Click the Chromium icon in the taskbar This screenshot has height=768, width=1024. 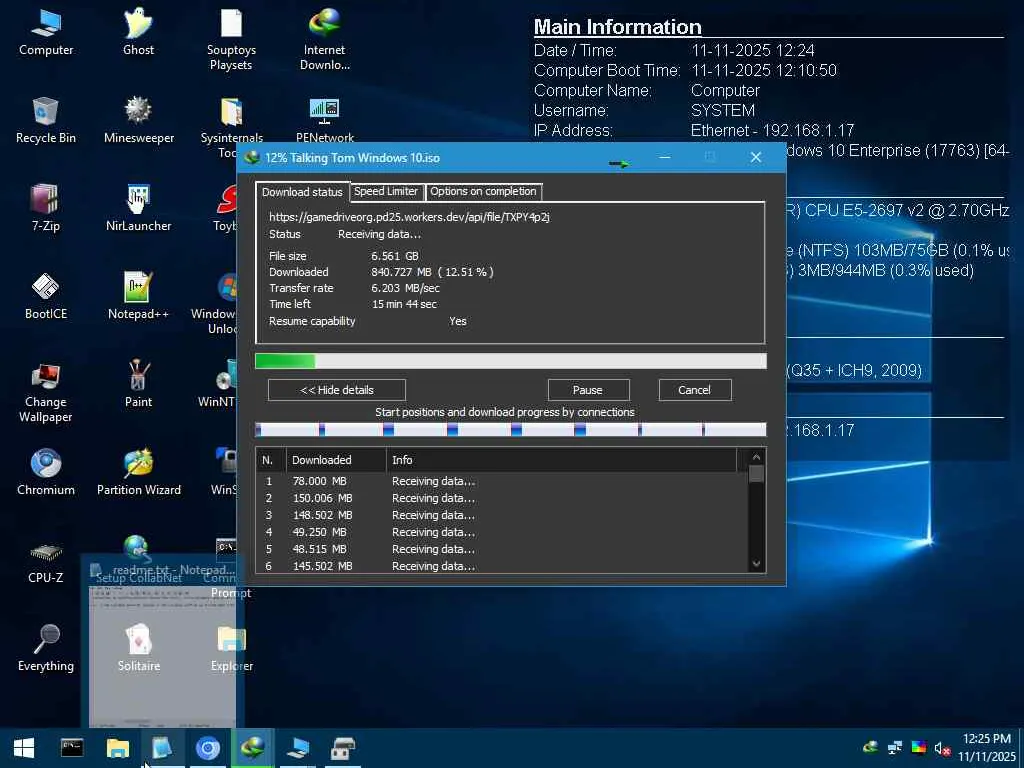(208, 748)
